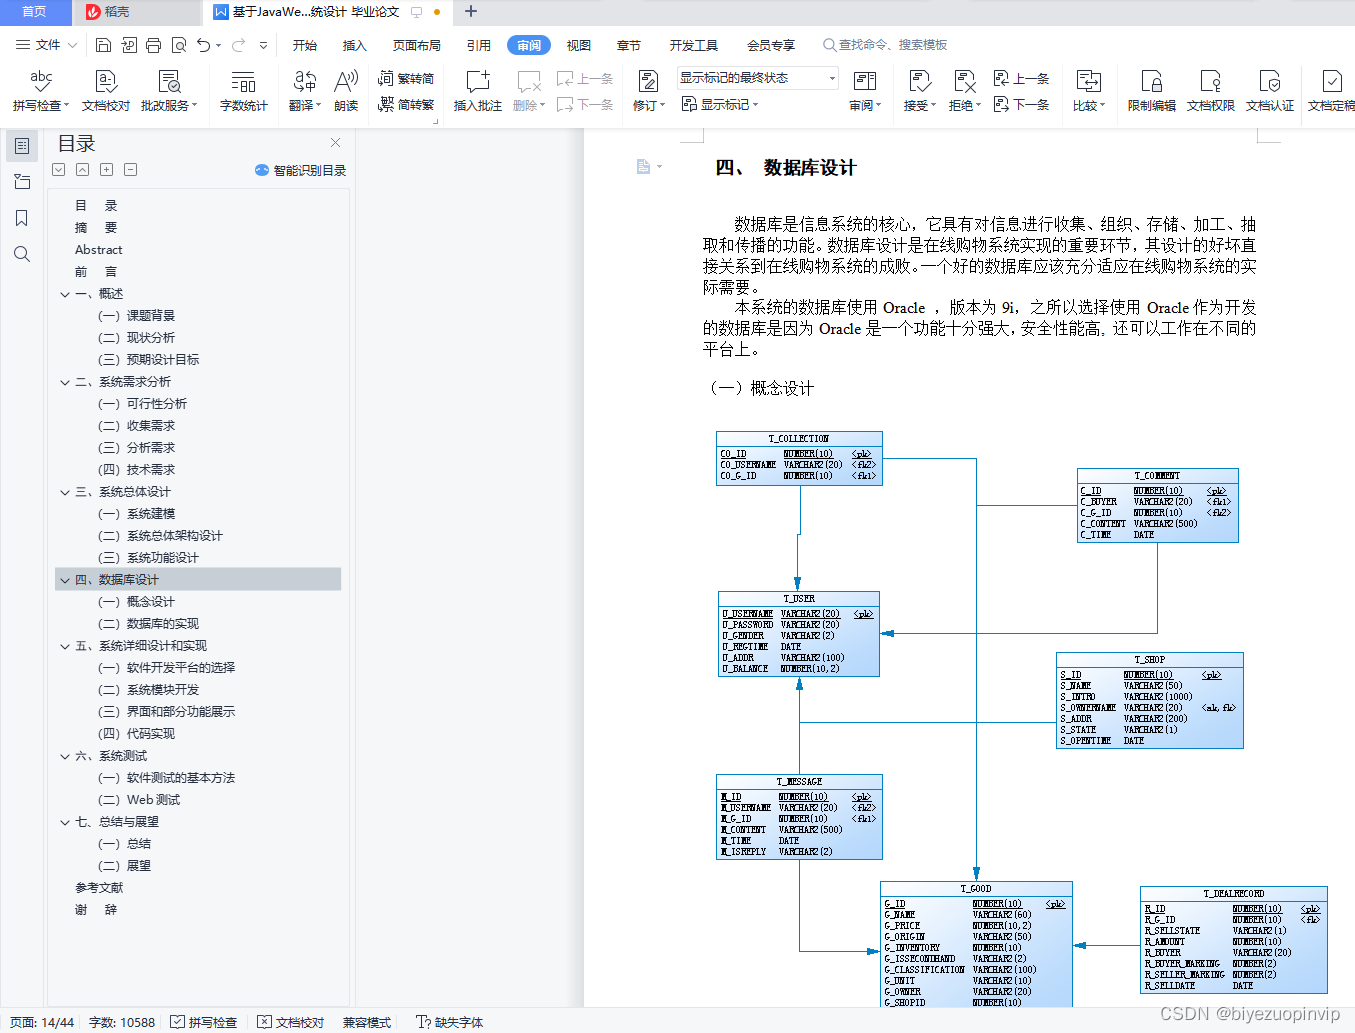
Task: Click the smart TOC recognition (智能识别目录)
Action: (x=300, y=170)
